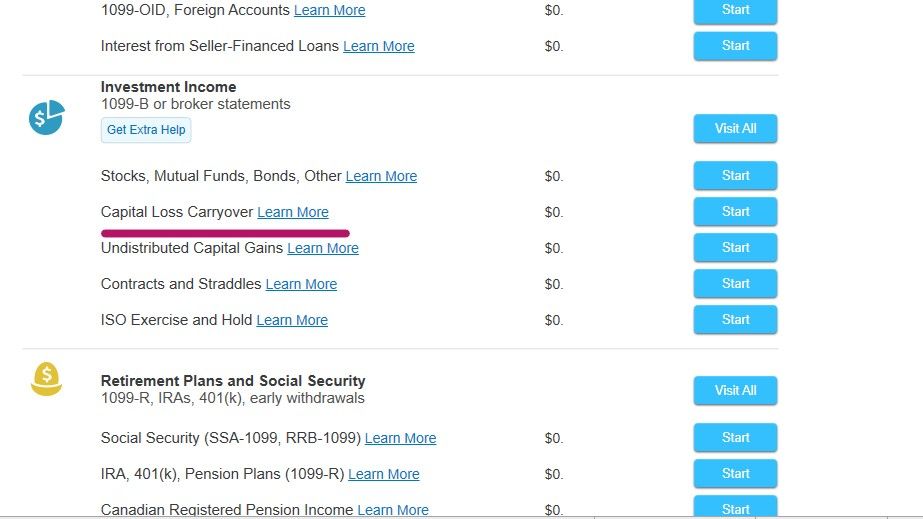This screenshot has width=923, height=519.
Task: Open Learn More for Undistributed Capital Gains
Action: pos(323,248)
